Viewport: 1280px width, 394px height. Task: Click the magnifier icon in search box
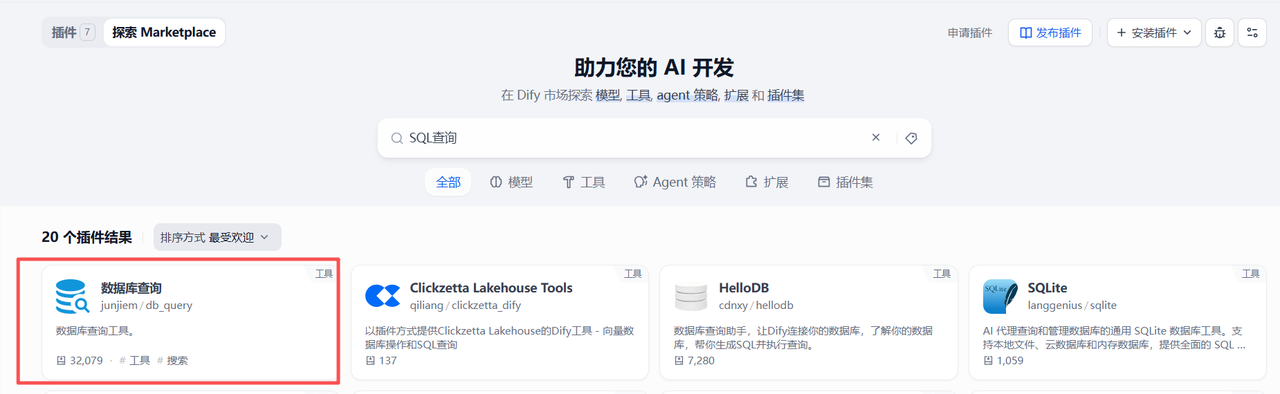[x=397, y=138]
